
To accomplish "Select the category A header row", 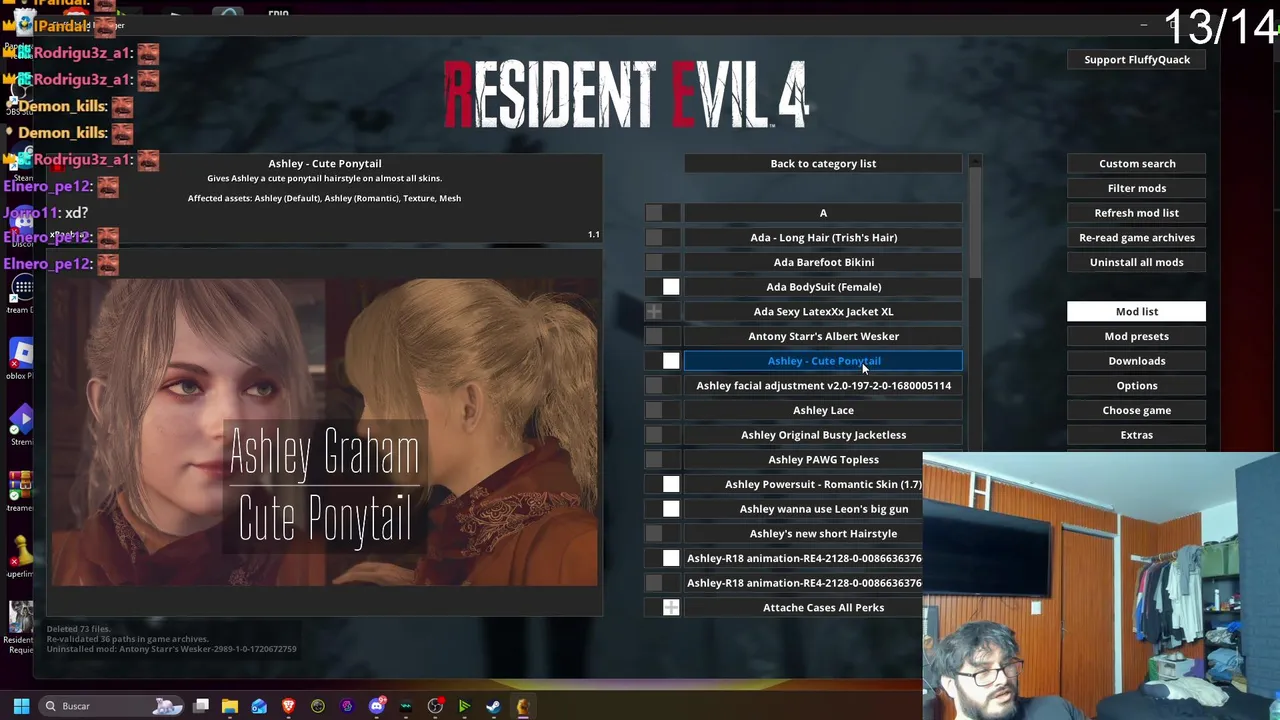I will pos(823,213).
